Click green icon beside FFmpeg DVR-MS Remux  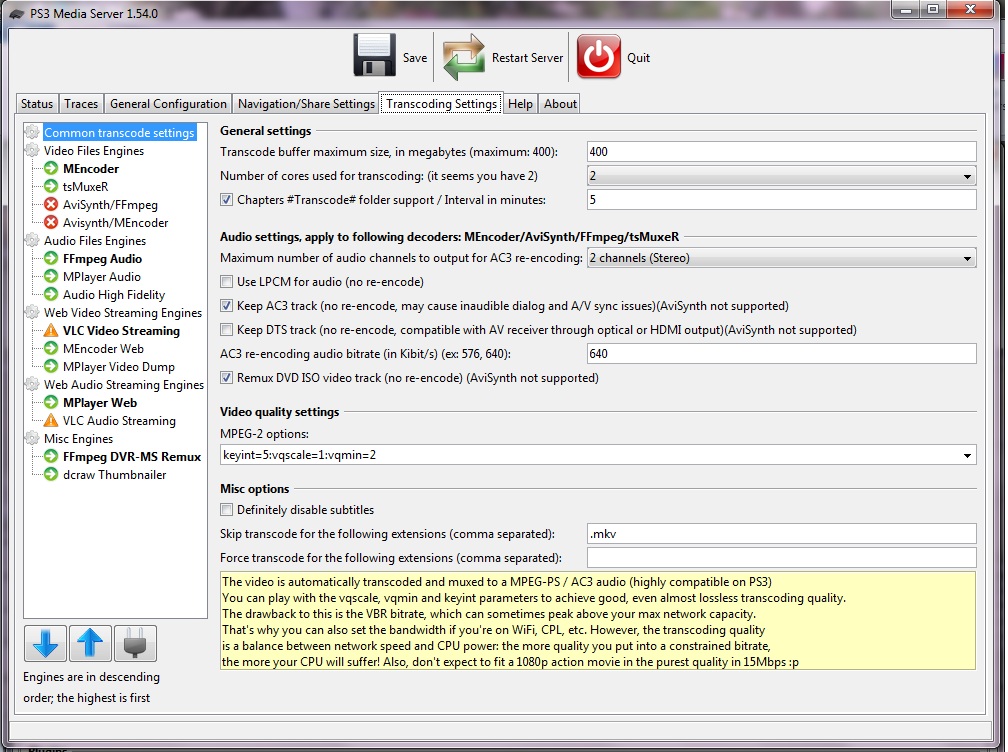(x=51, y=456)
